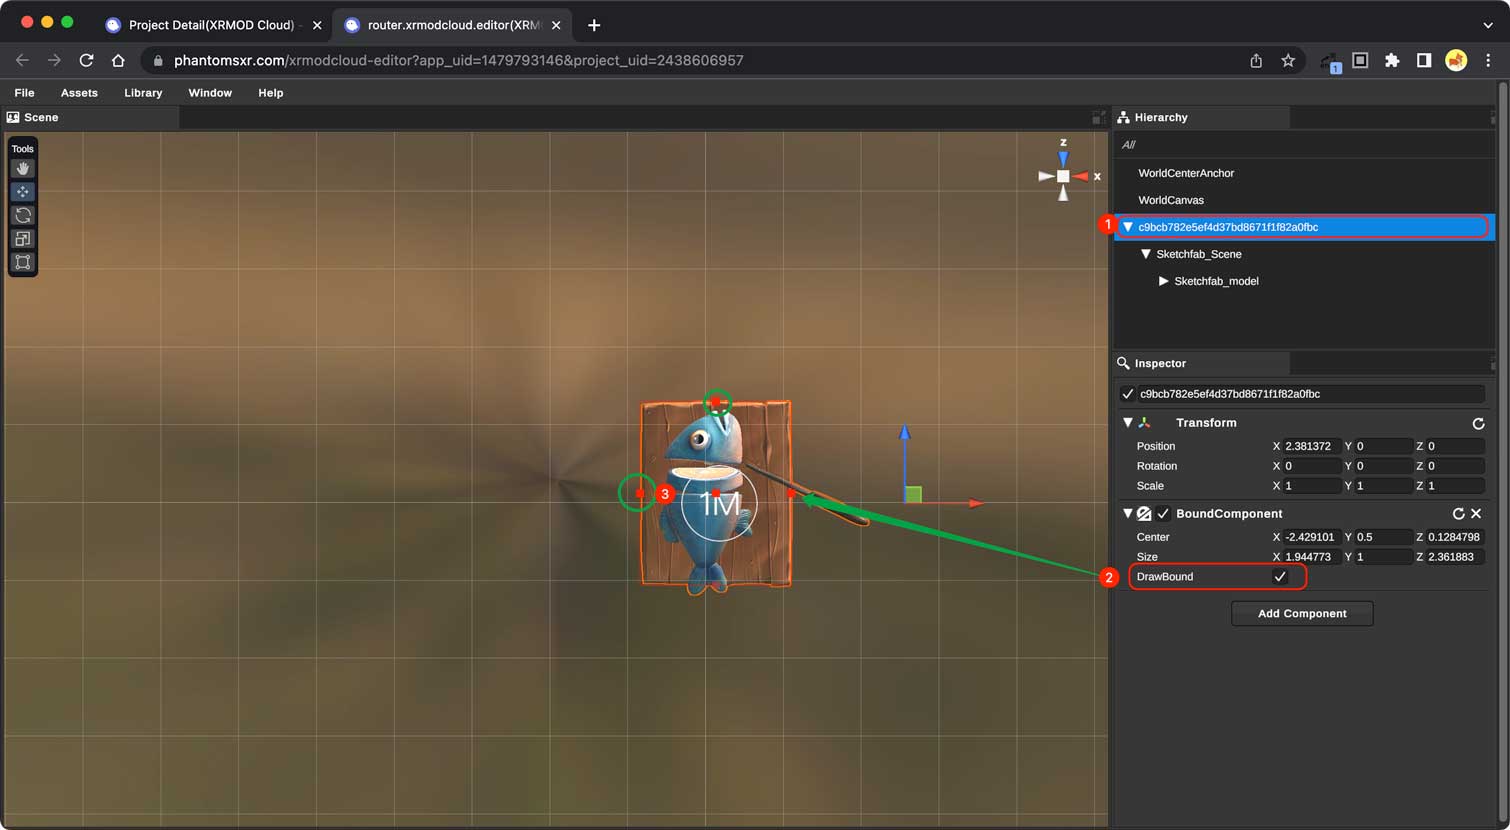The height and width of the screenshot is (830, 1510).
Task: Click the Rotation Y field
Action: click(1384, 466)
